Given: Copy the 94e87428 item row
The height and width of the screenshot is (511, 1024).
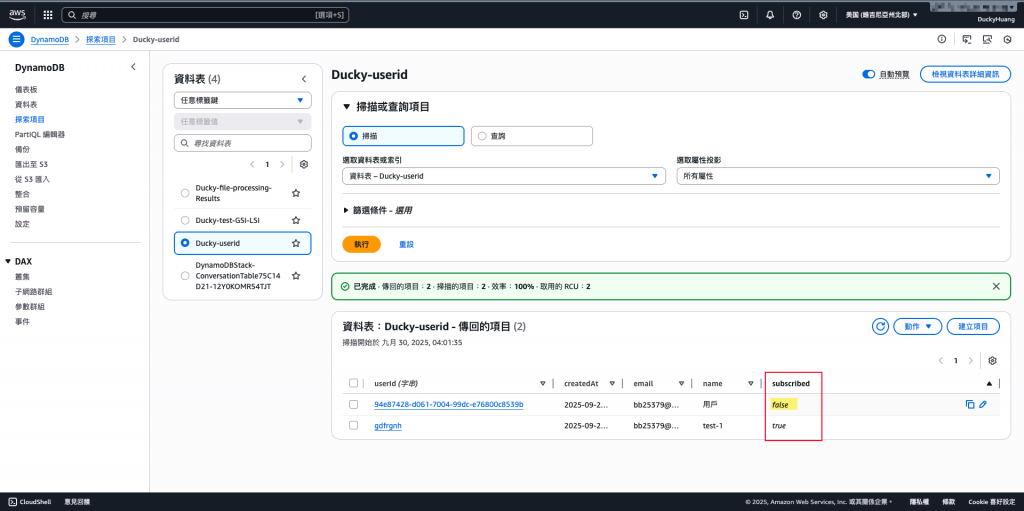Looking at the screenshot, I should pyautogui.click(x=970, y=404).
